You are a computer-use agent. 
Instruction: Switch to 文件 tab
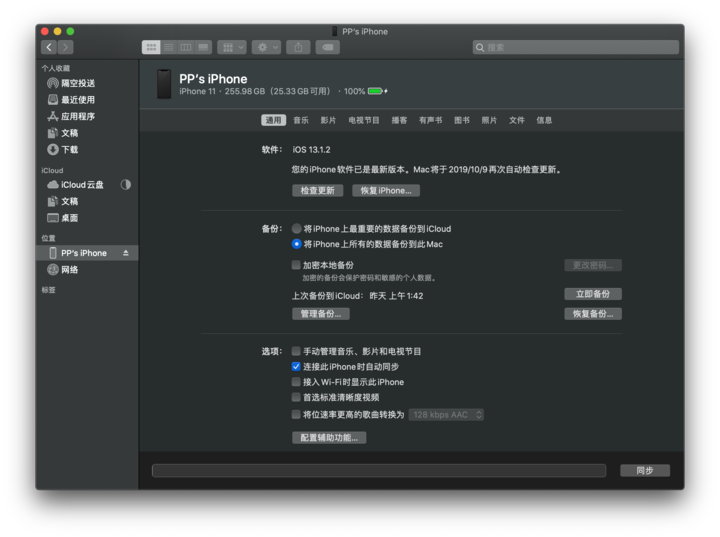(517, 120)
